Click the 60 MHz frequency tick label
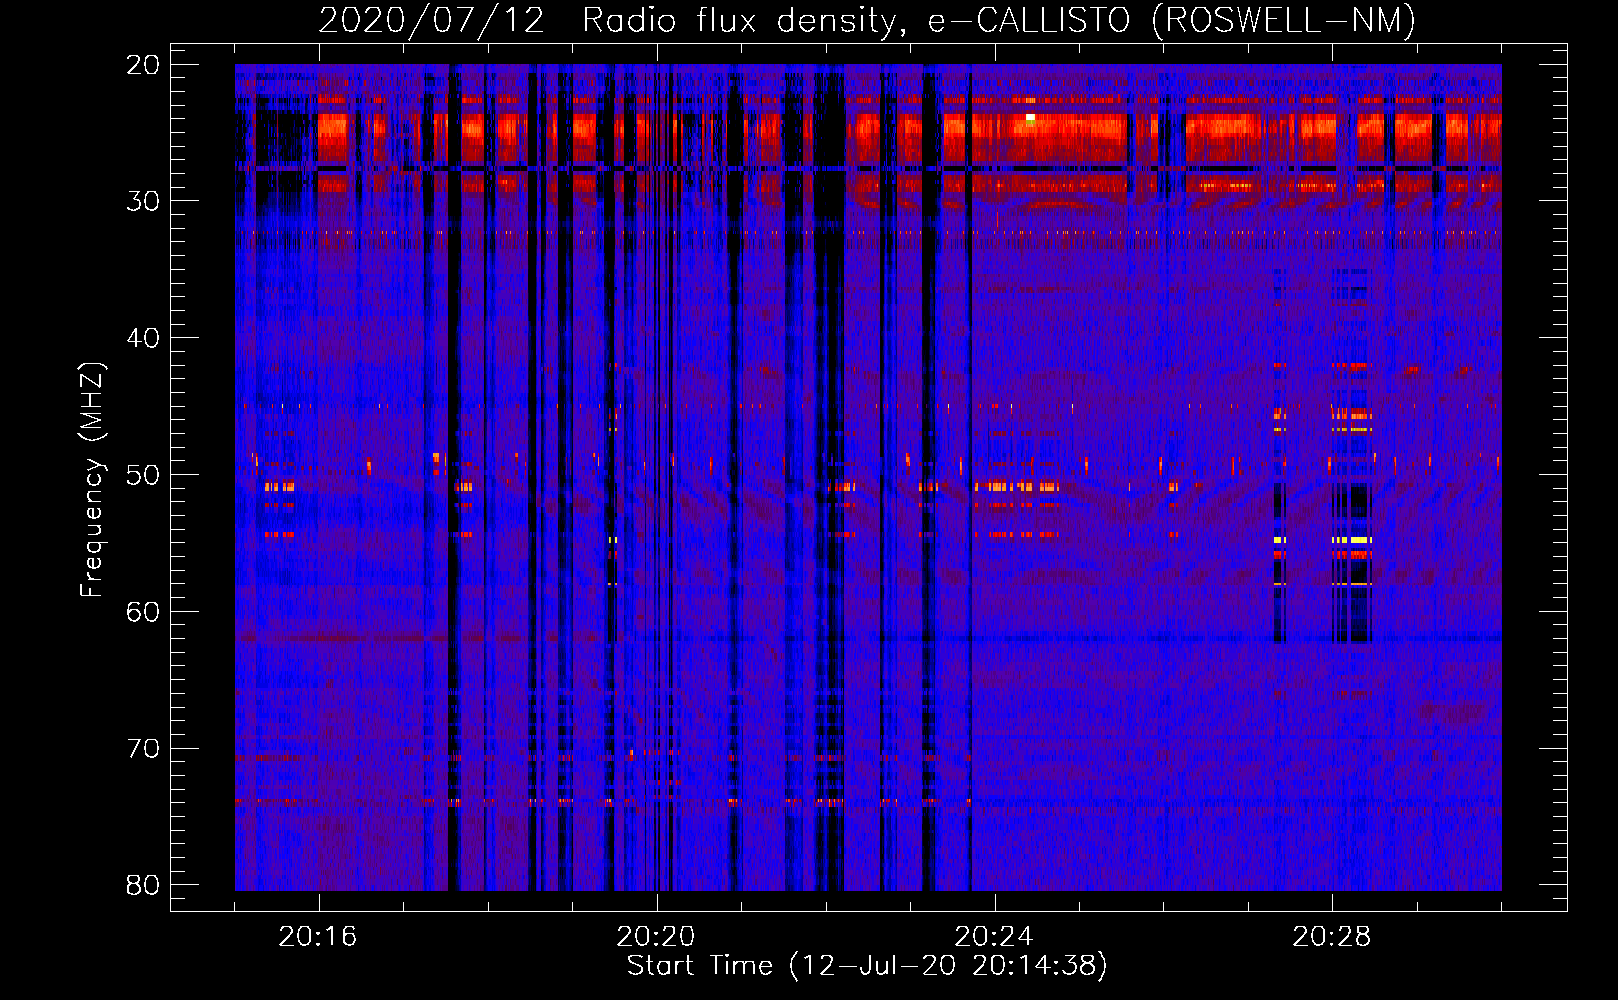 pos(144,612)
